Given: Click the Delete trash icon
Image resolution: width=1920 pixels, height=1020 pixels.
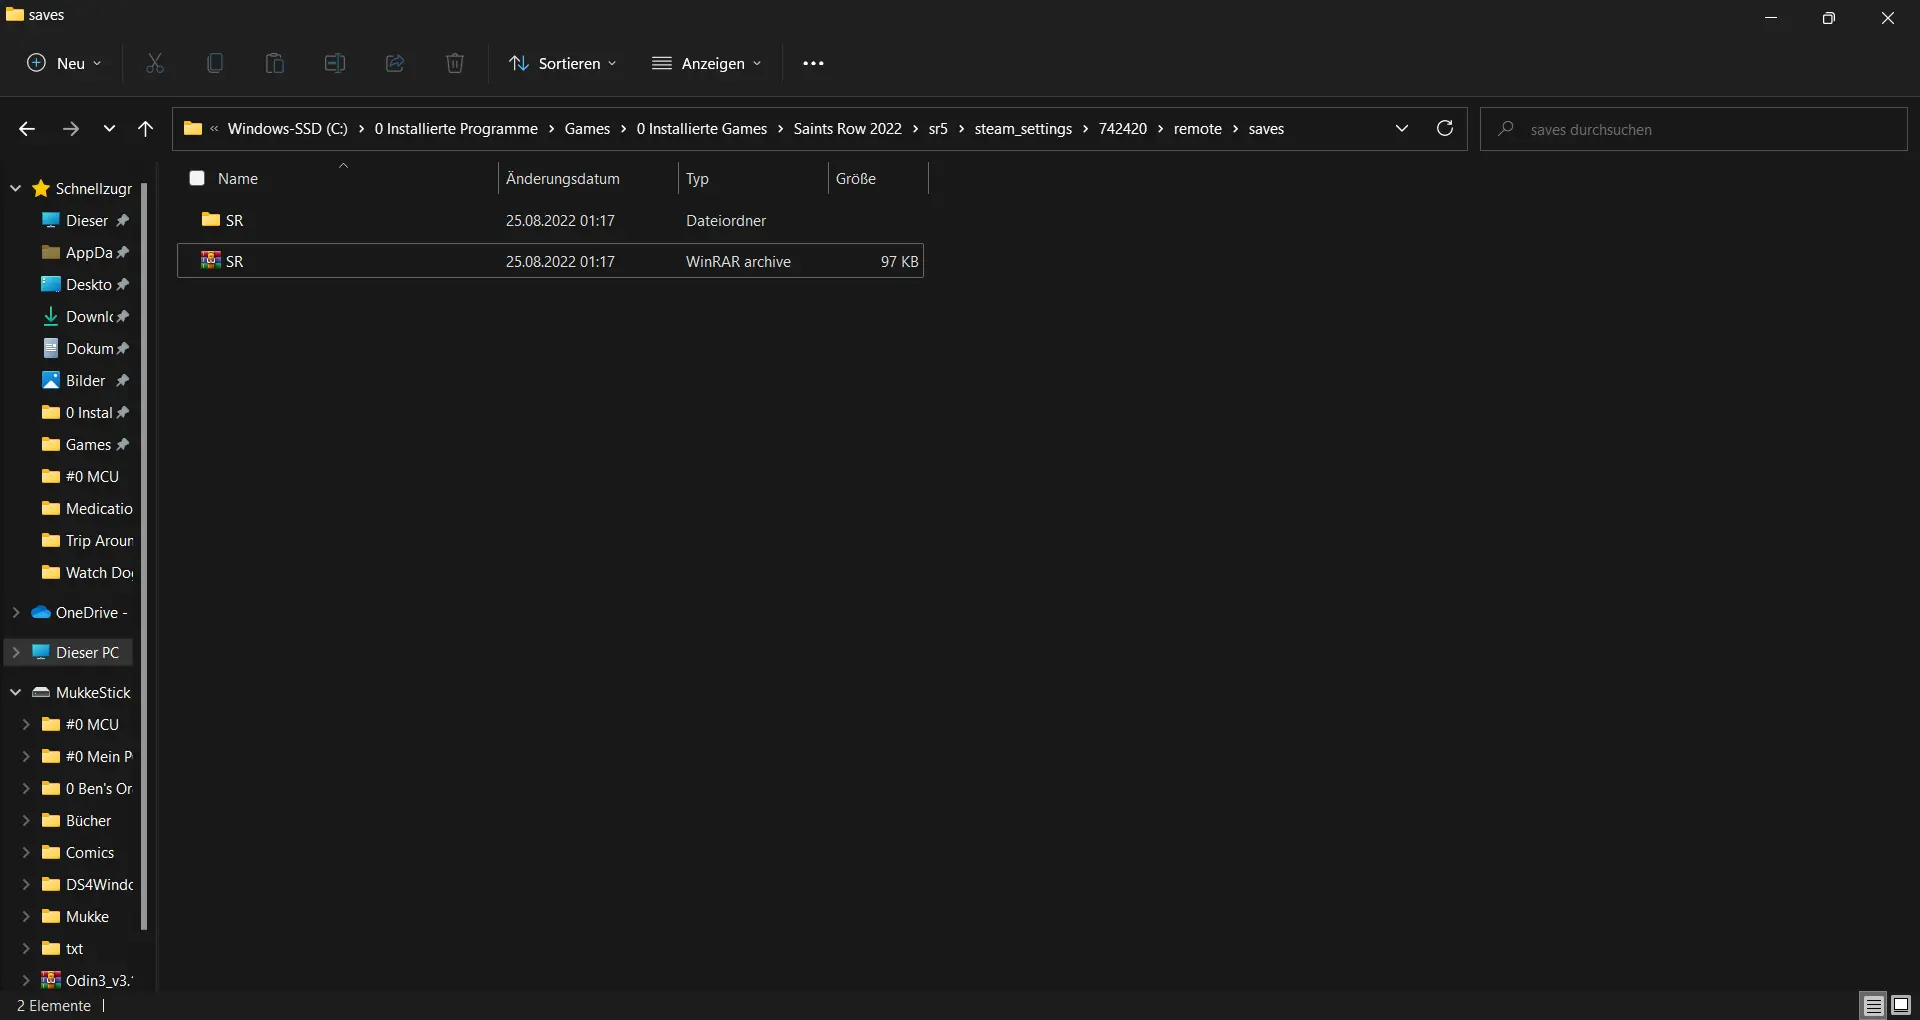Looking at the screenshot, I should pyautogui.click(x=455, y=63).
